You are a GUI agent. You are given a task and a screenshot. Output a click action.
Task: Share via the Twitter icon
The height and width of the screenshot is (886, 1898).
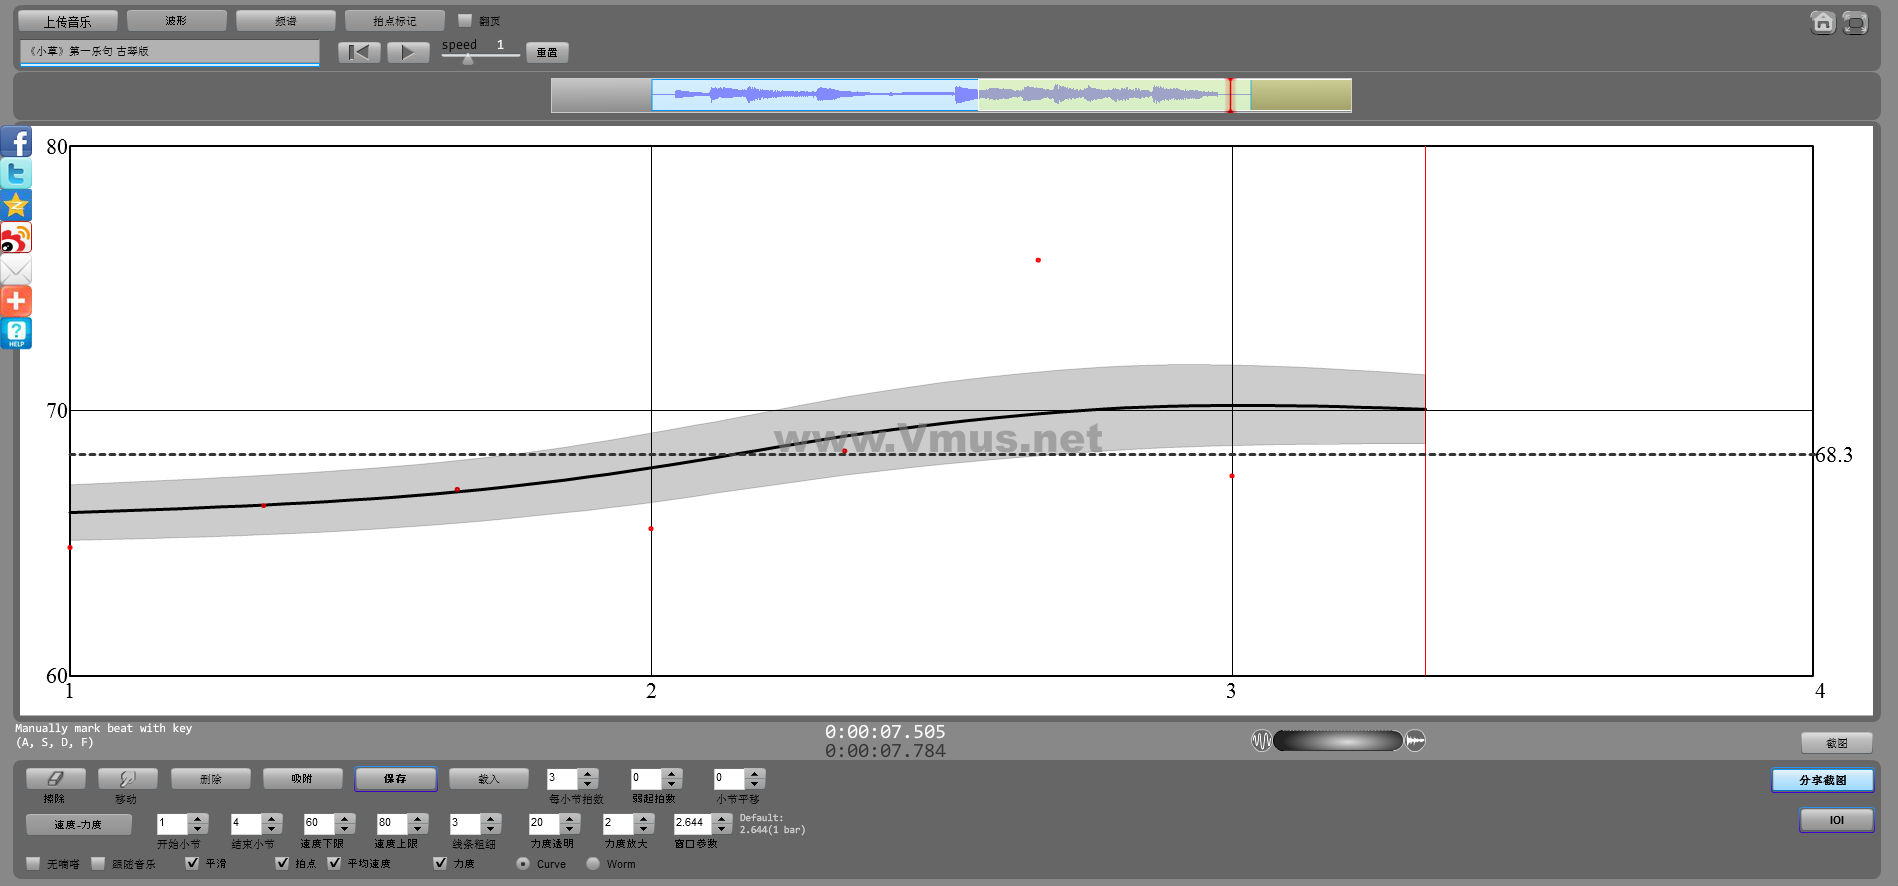point(16,173)
